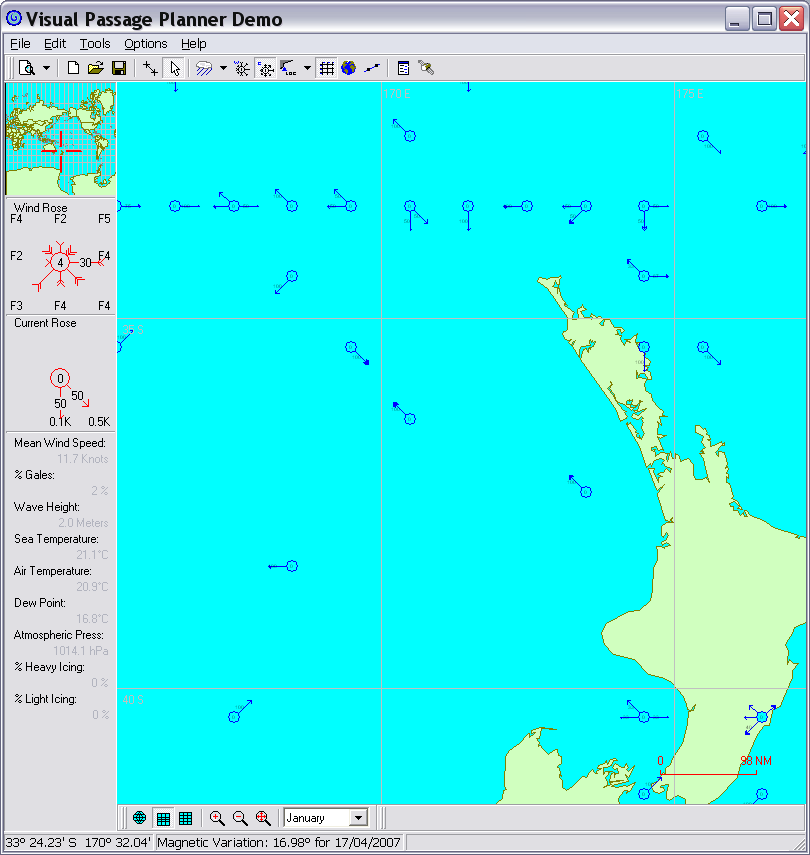Click the world overview map thumbnail

coord(61,140)
